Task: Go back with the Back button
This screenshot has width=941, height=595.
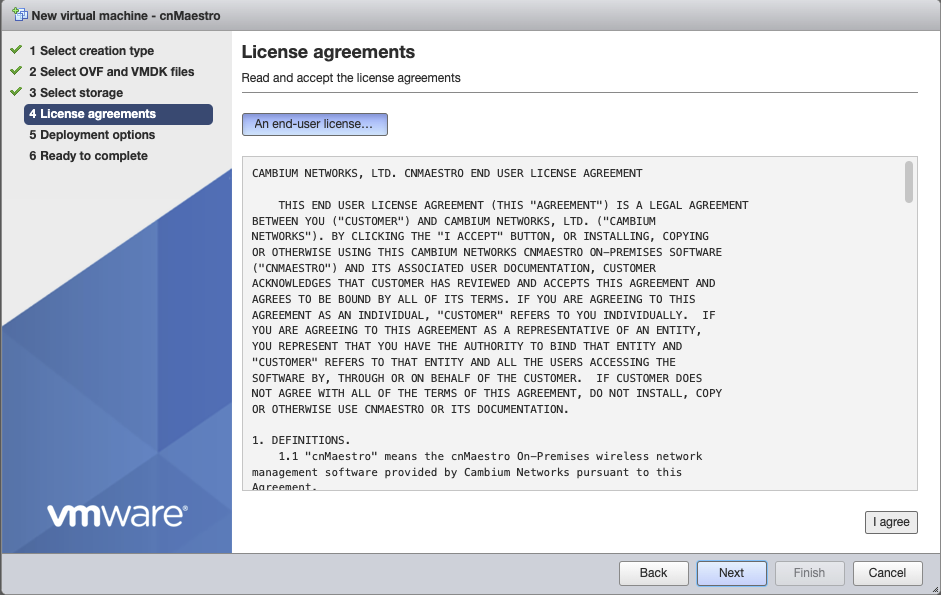Action: 653,573
